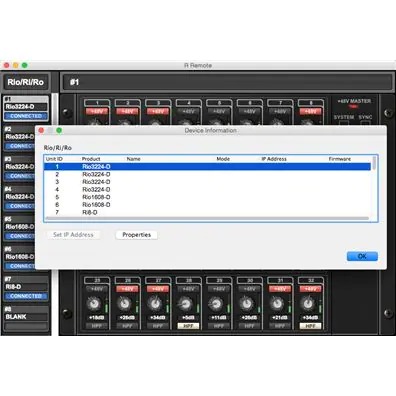The image size is (396, 396).
Task: Toggle +48V phantom power on channel 8
Action: click(311, 111)
